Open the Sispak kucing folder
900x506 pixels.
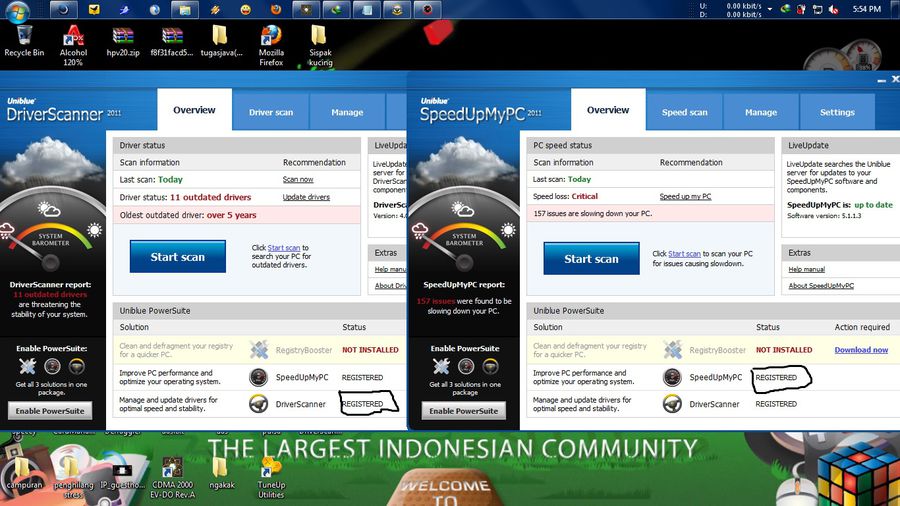click(320, 46)
